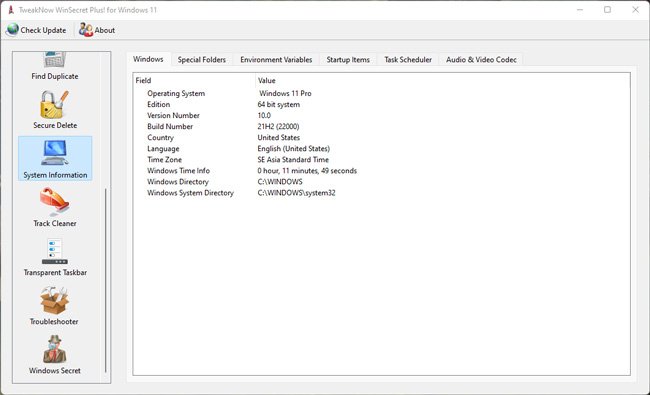This screenshot has width=650, height=395.
Task: Open the Transparent Taskbar icon
Action: 54,251
